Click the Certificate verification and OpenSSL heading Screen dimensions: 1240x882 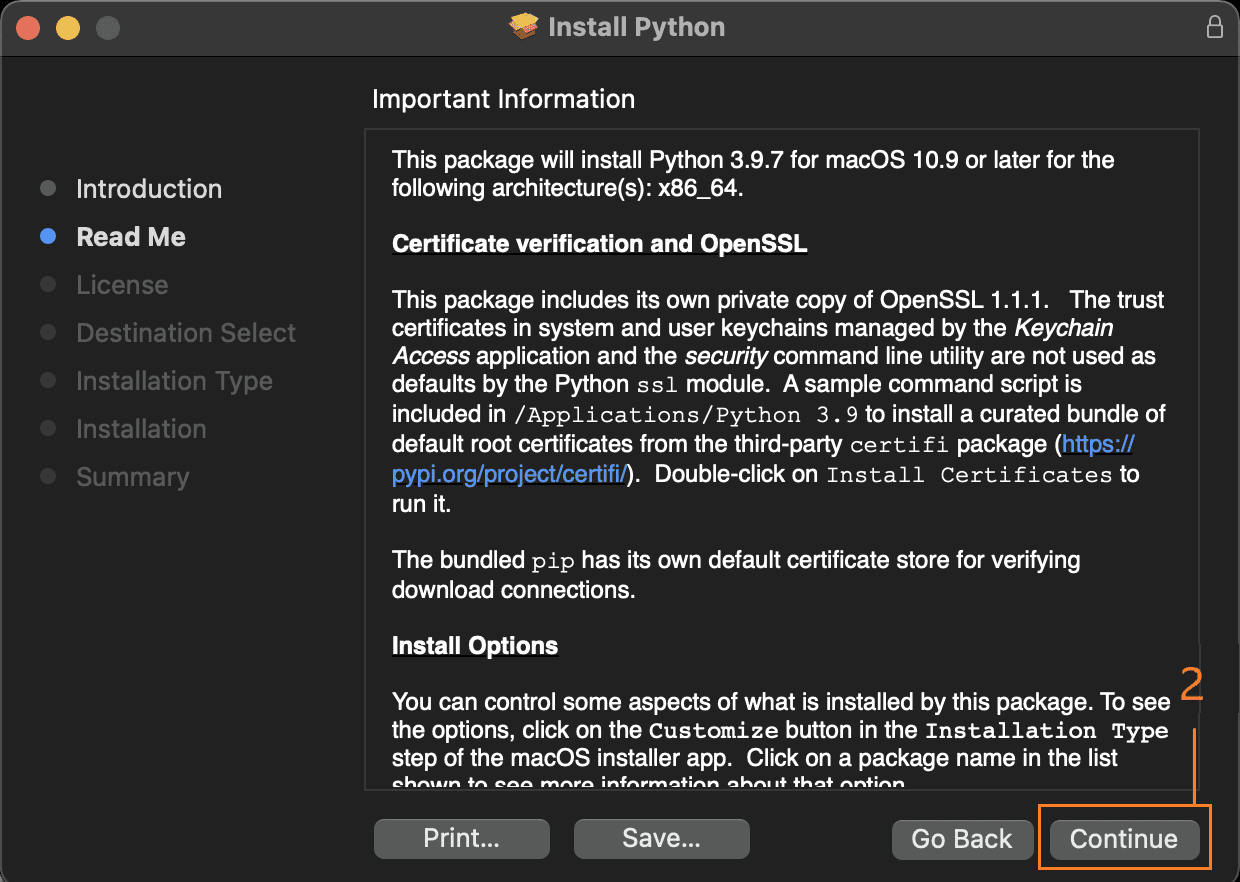point(599,244)
